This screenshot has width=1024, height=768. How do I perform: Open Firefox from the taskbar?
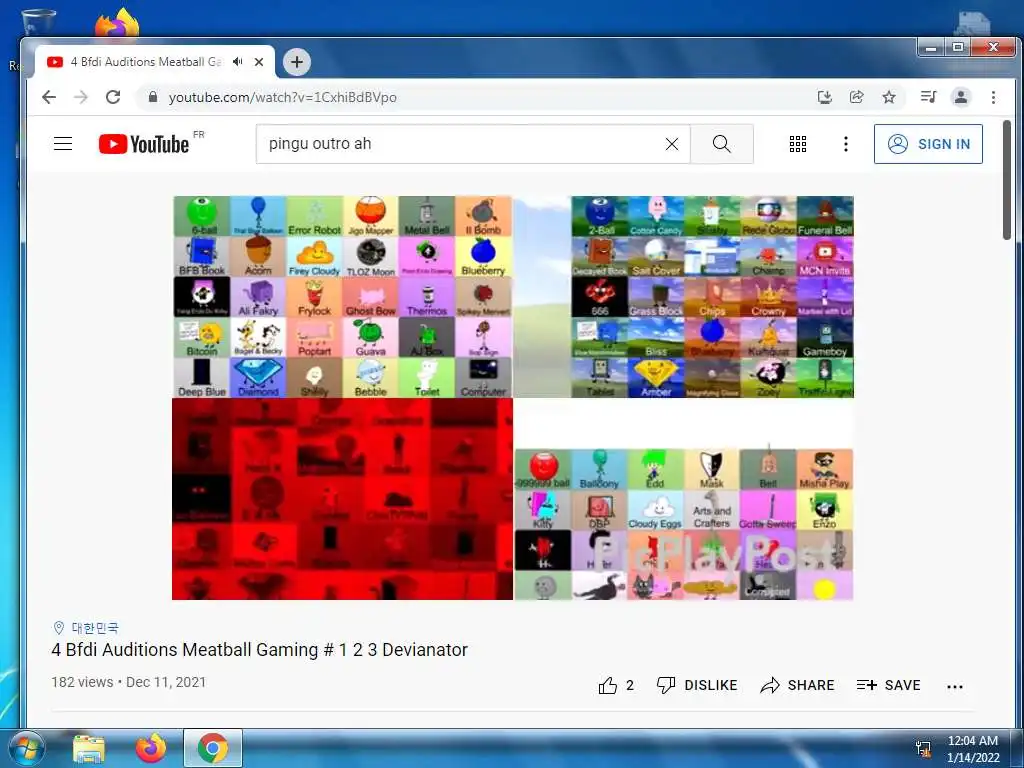151,748
